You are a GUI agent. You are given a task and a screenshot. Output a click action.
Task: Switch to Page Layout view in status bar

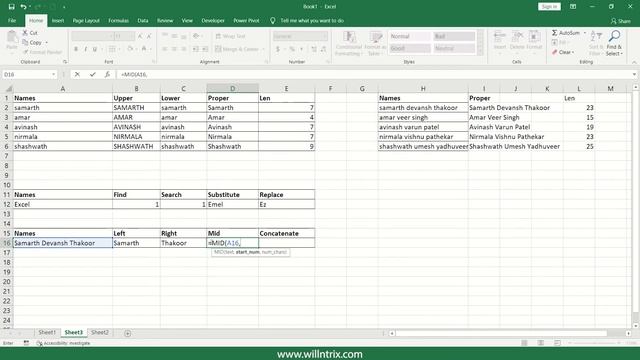click(x=540, y=343)
